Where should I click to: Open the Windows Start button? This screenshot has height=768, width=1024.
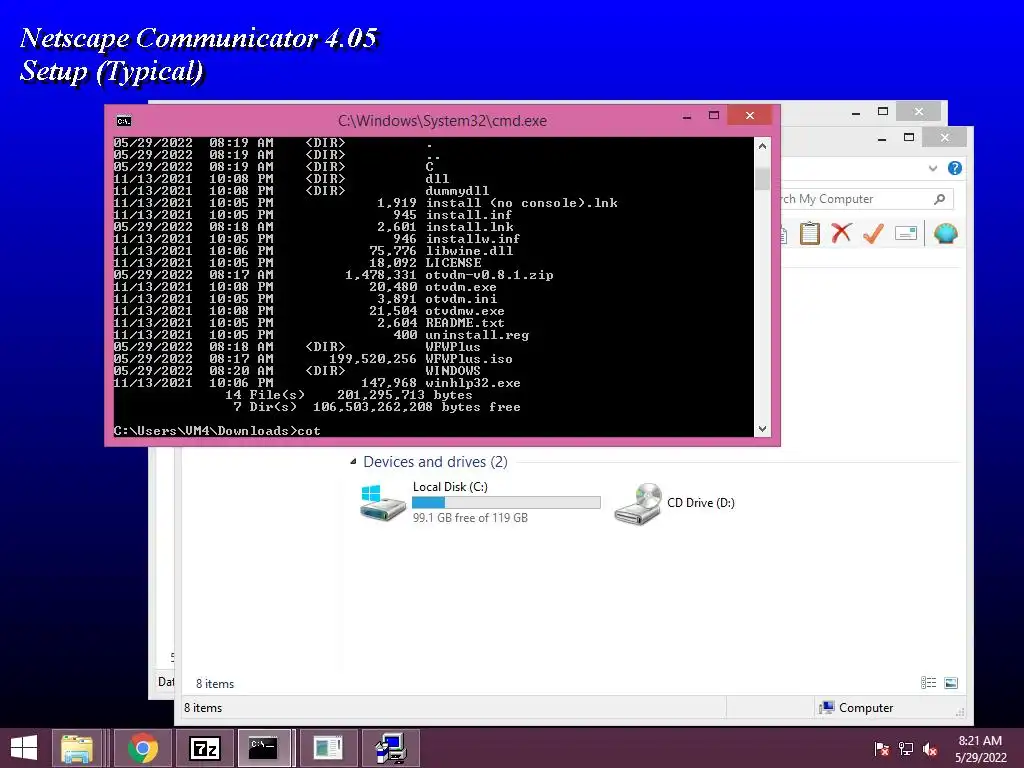(24, 748)
